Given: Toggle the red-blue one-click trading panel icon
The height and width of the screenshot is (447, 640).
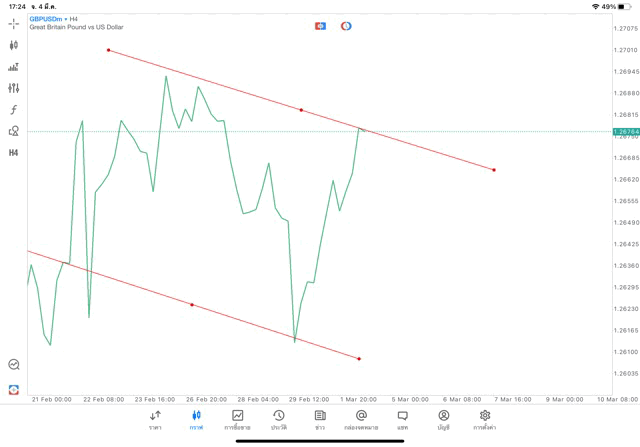Looking at the screenshot, I should 320,26.
